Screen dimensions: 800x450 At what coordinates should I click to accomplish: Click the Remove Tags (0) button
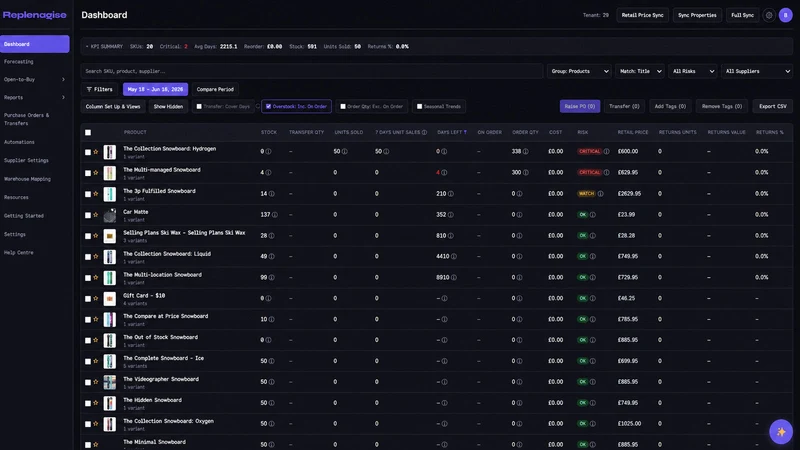[x=721, y=107]
